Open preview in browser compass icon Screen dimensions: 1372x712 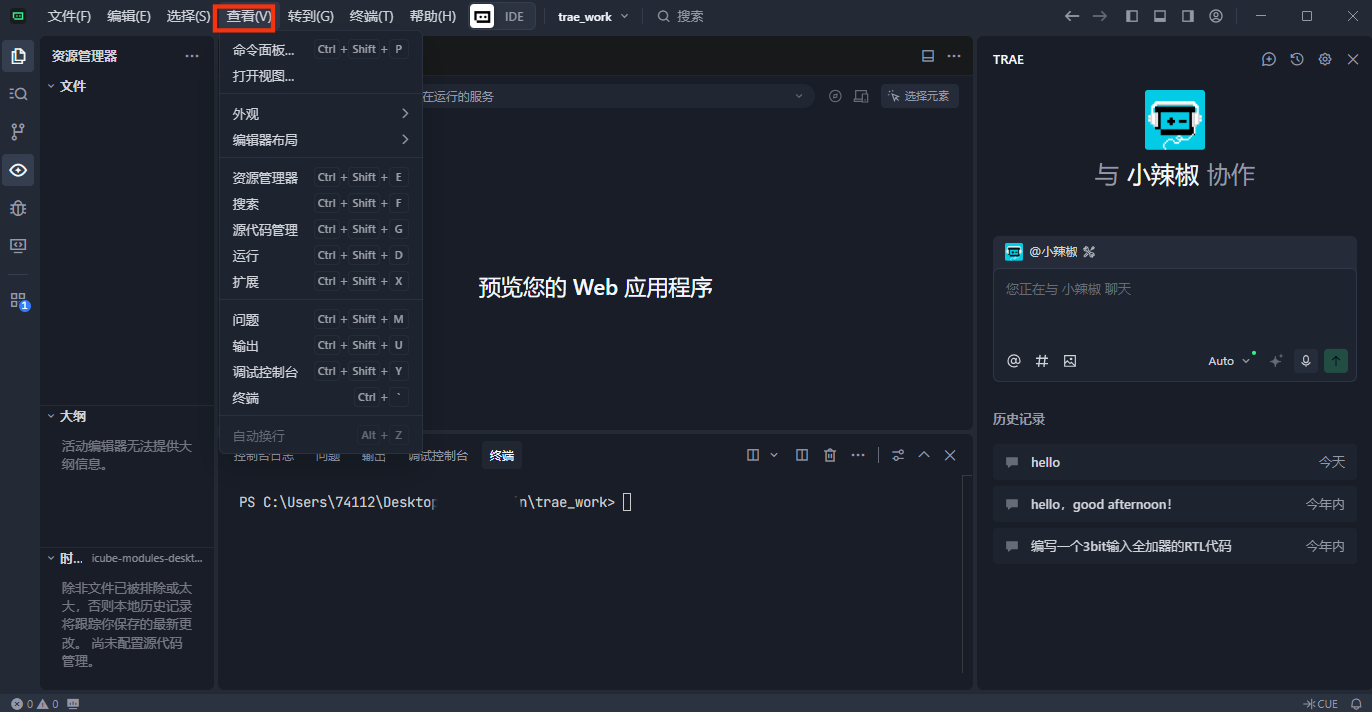pos(836,96)
